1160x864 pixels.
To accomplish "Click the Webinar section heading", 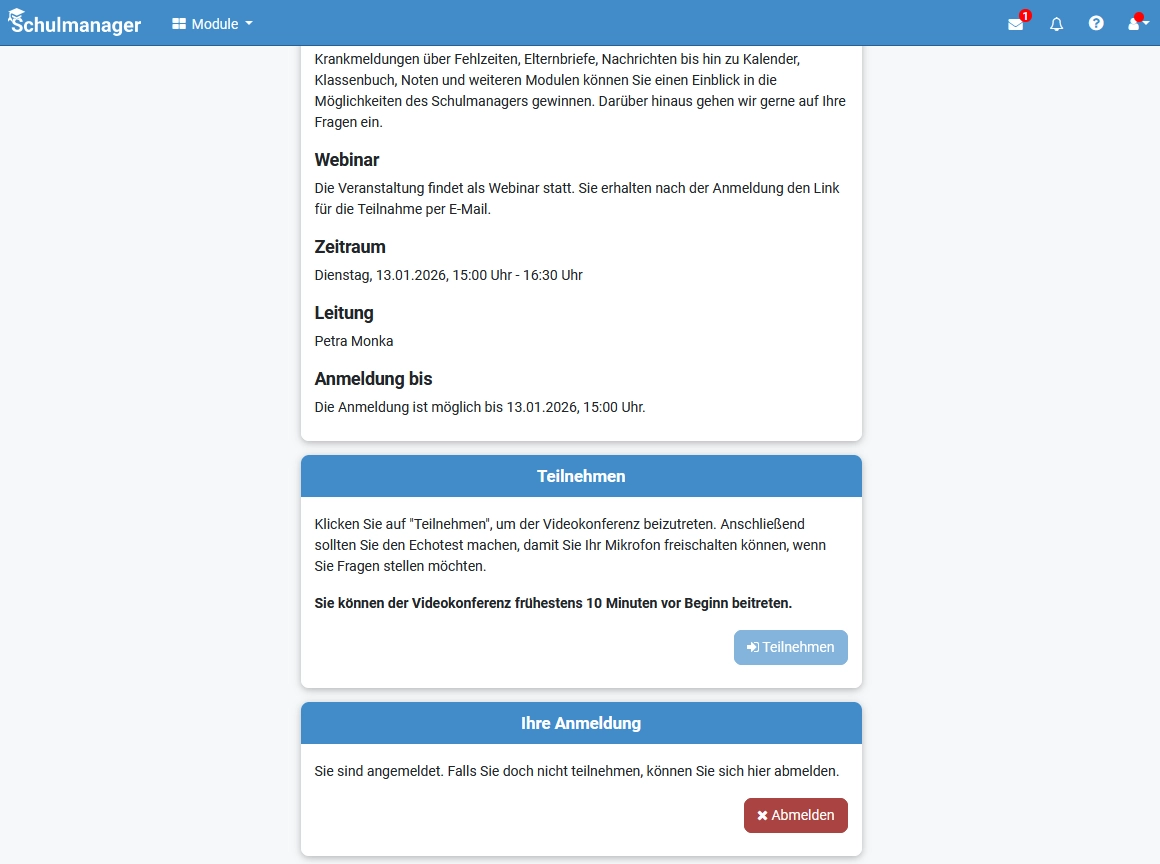I will (x=347, y=160).
